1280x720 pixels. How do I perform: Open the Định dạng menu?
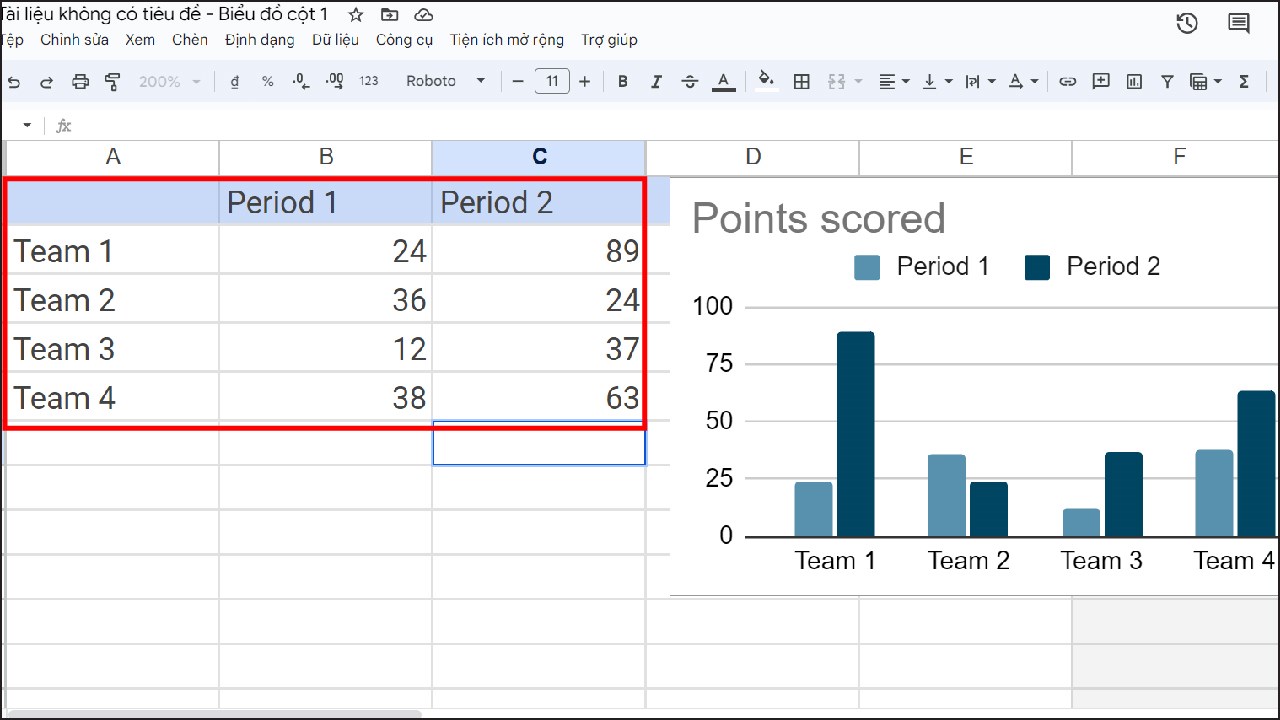click(260, 40)
